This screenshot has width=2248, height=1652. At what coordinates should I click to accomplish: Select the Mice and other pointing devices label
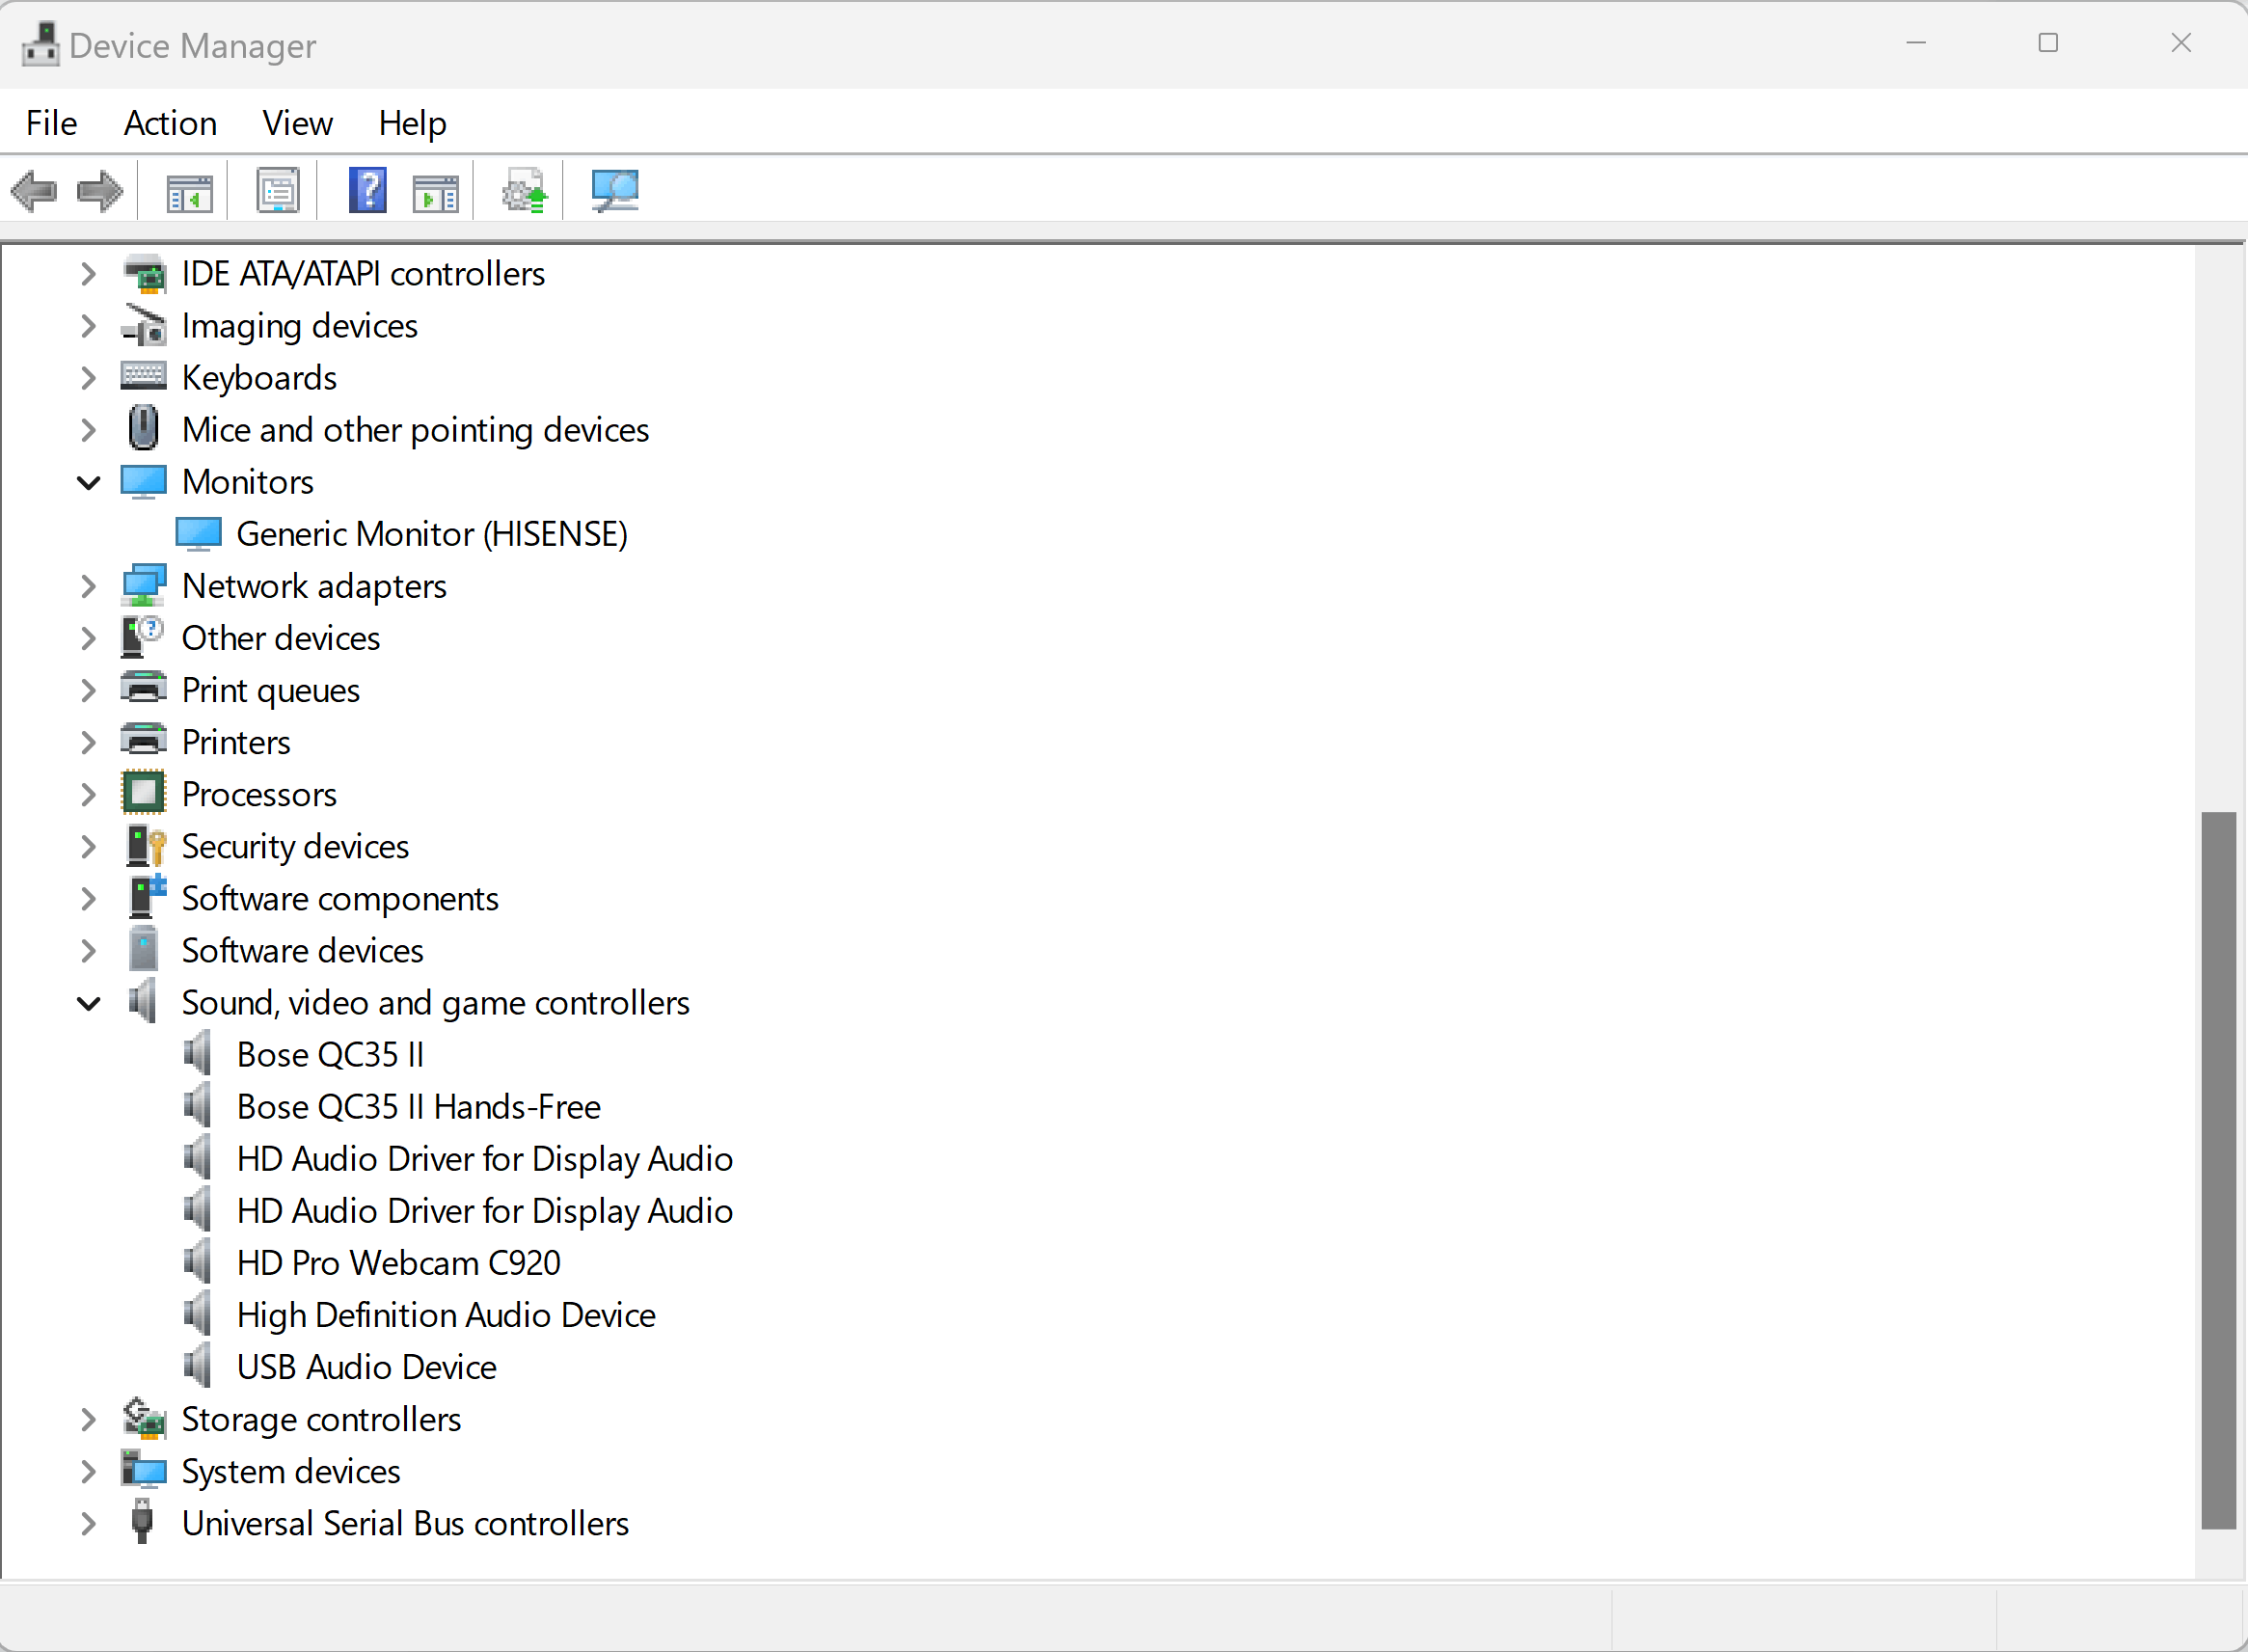pyautogui.click(x=415, y=429)
